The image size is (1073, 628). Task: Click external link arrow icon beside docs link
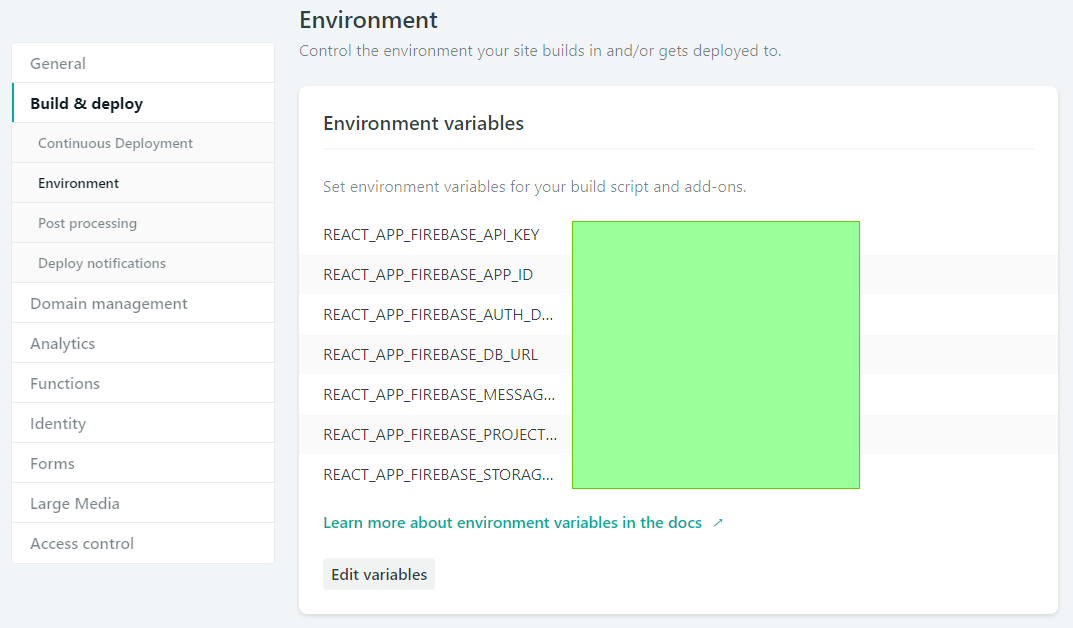[718, 523]
